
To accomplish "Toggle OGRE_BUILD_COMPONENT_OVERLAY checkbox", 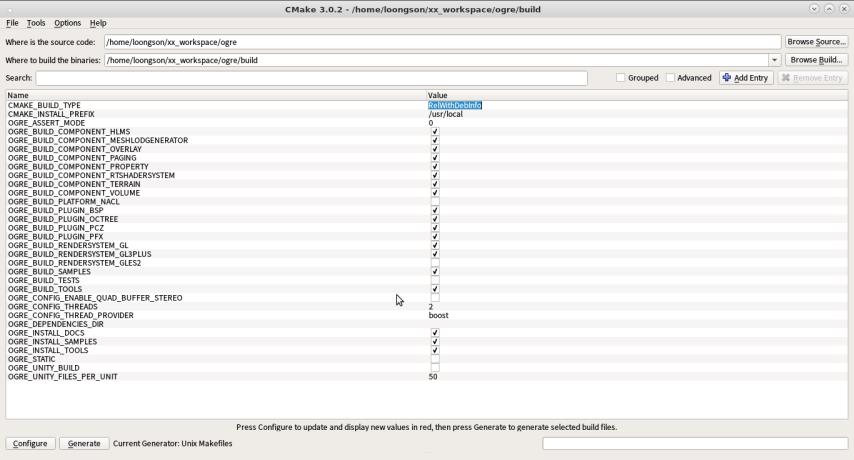I will click(x=435, y=149).
